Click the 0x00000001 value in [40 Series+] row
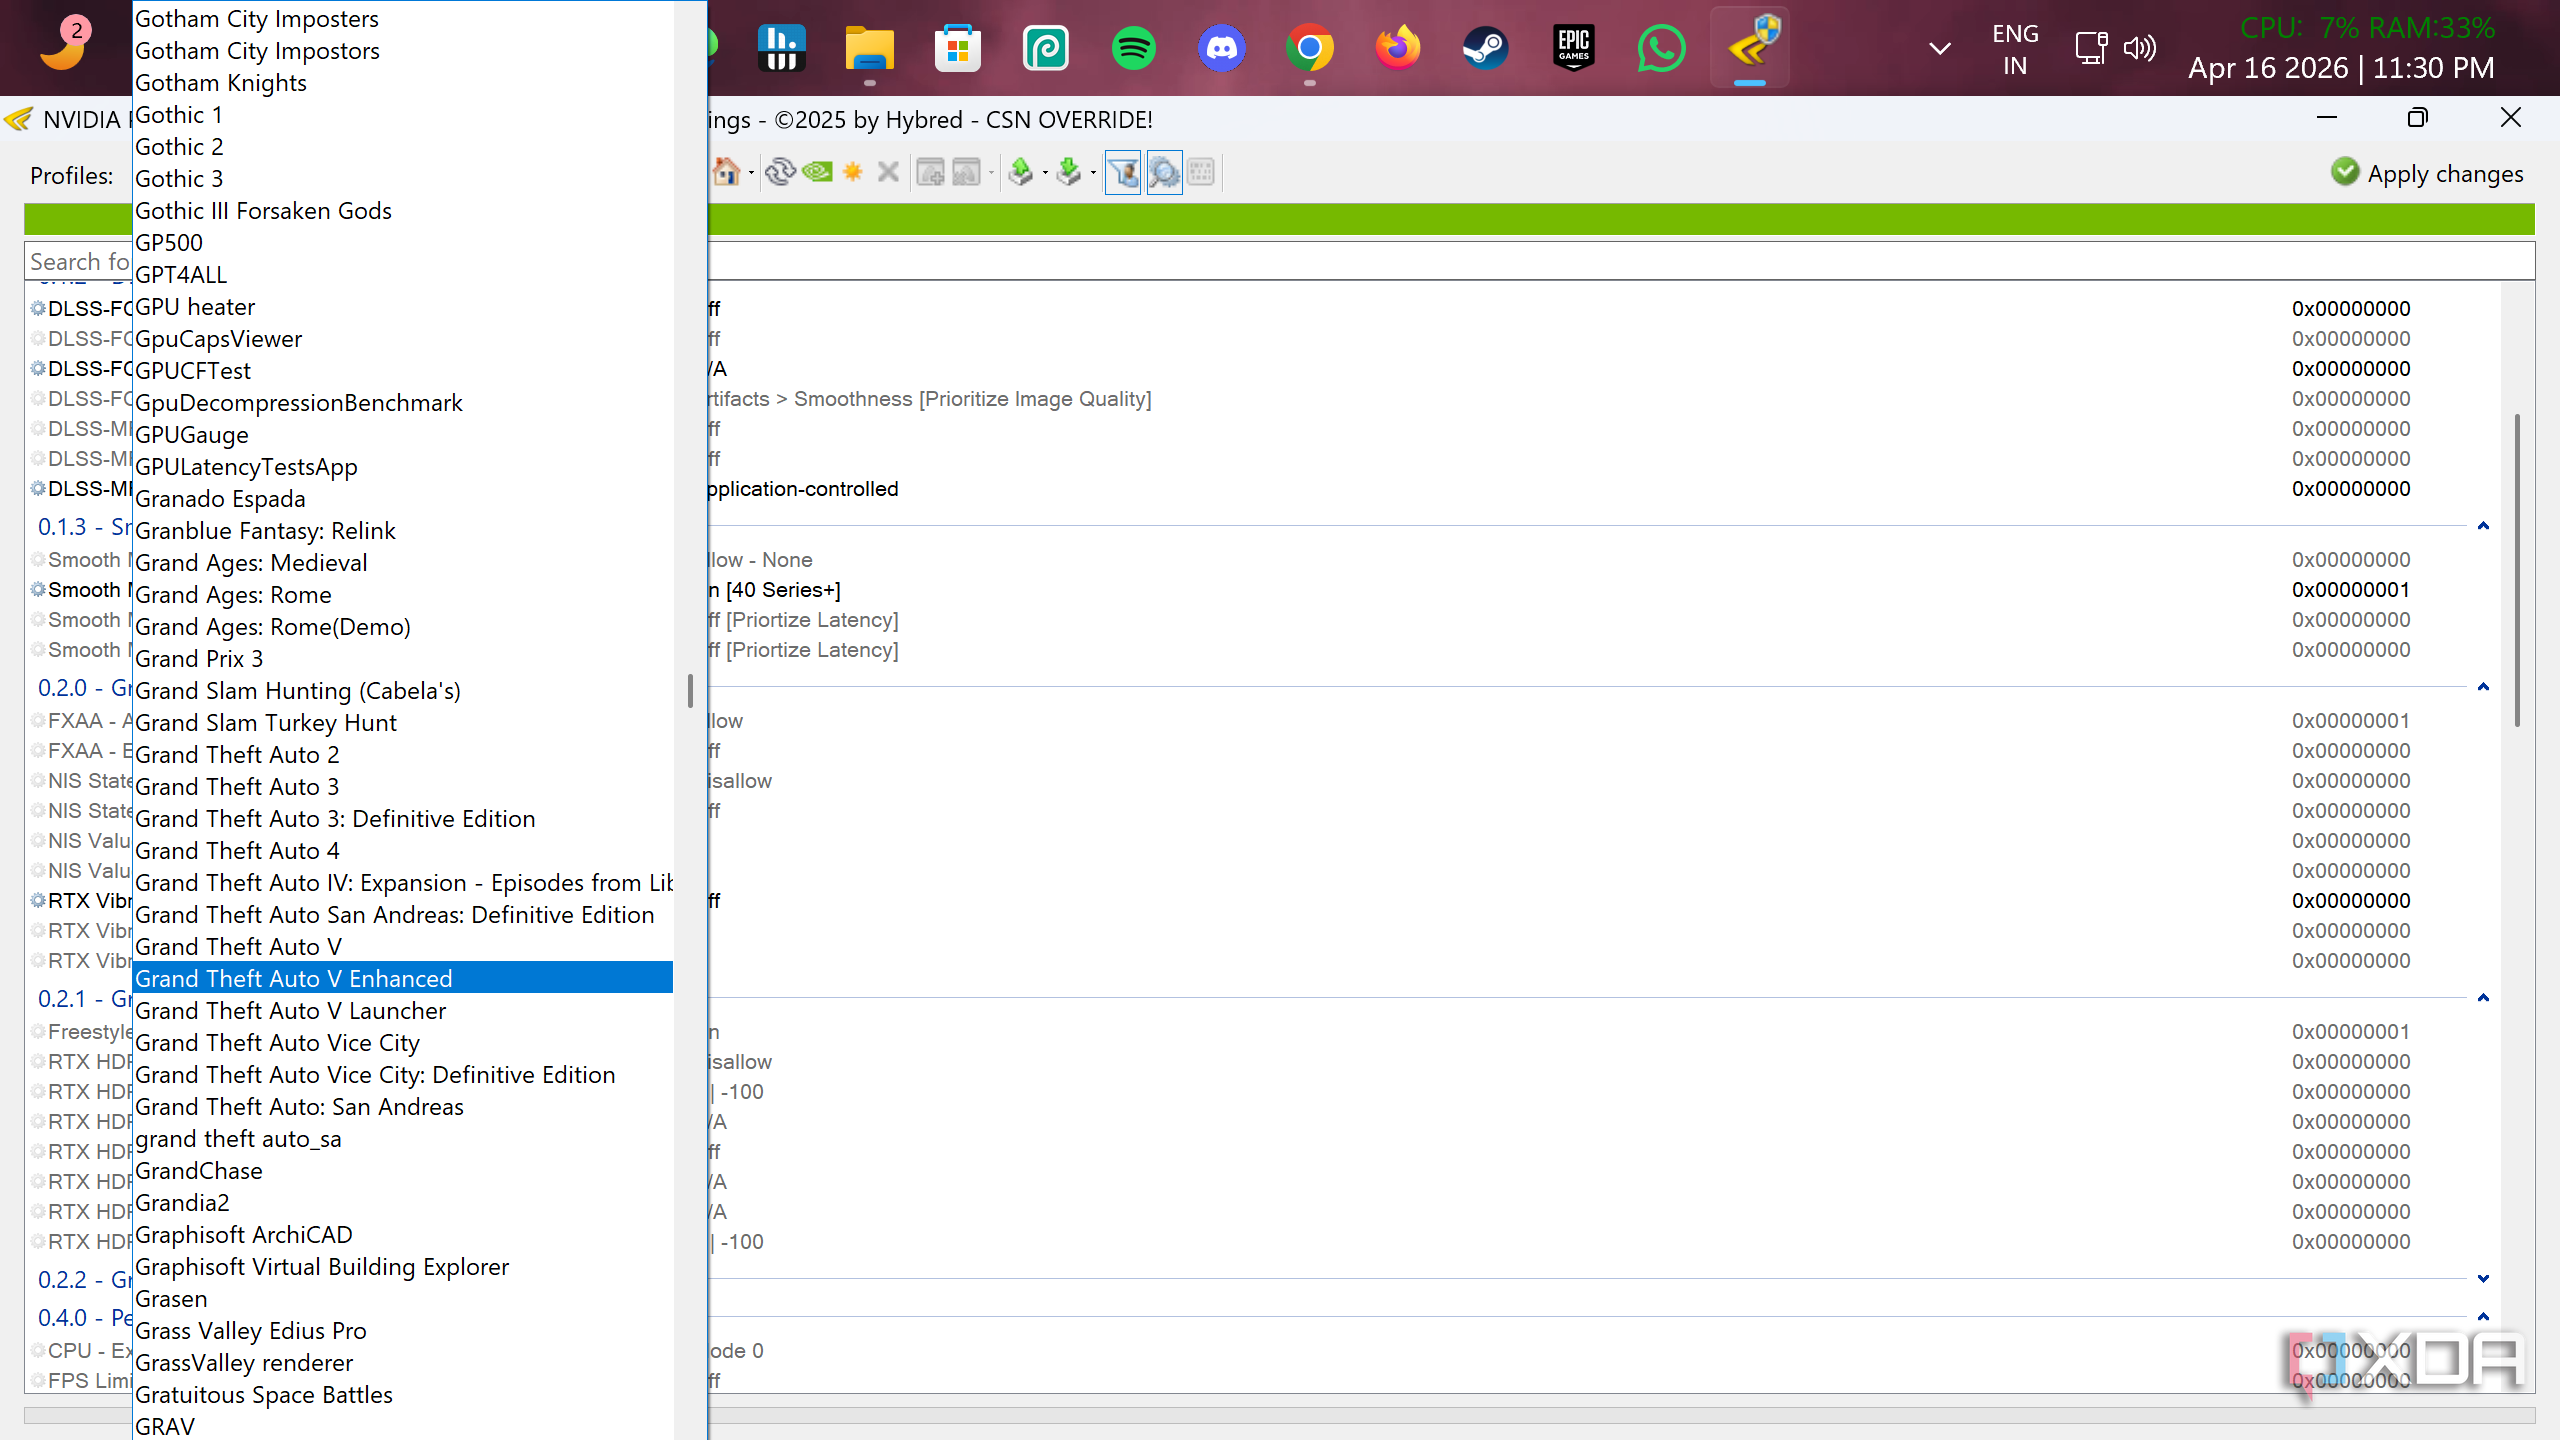The height and width of the screenshot is (1440, 2560). [x=2351, y=590]
